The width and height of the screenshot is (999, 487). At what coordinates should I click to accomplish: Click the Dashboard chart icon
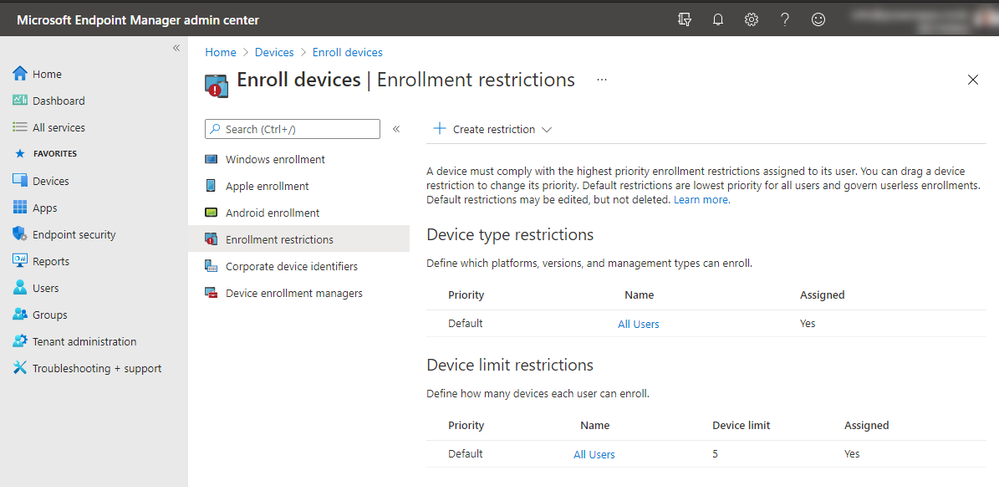point(20,100)
